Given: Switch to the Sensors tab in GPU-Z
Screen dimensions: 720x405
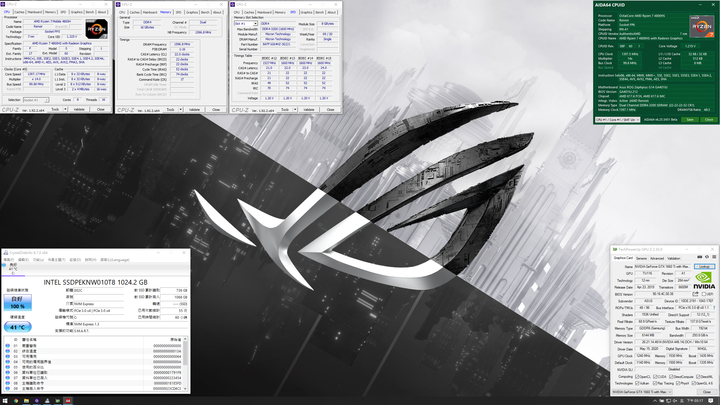Looking at the screenshot, I should click(x=641, y=258).
